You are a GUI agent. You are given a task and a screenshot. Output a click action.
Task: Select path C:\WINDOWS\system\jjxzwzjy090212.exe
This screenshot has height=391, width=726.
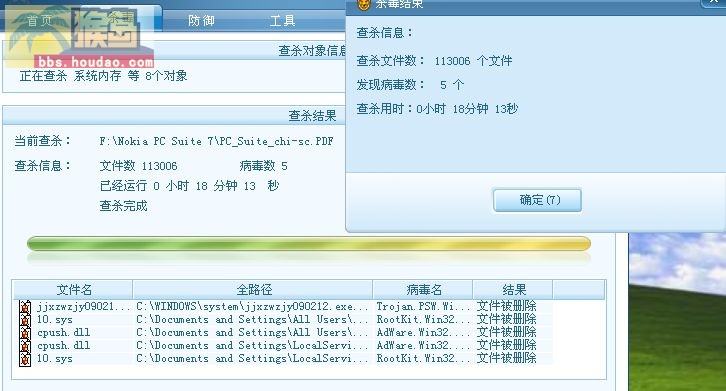coord(252,307)
